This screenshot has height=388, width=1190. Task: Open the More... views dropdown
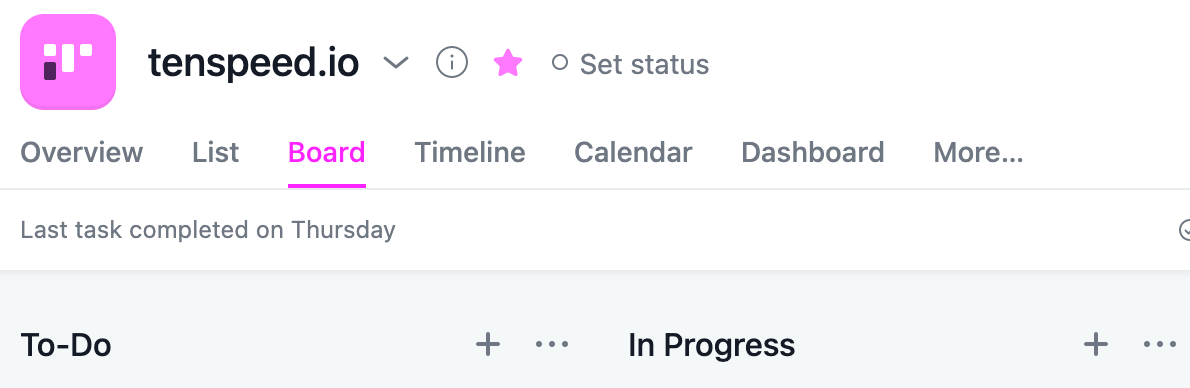click(x=978, y=153)
